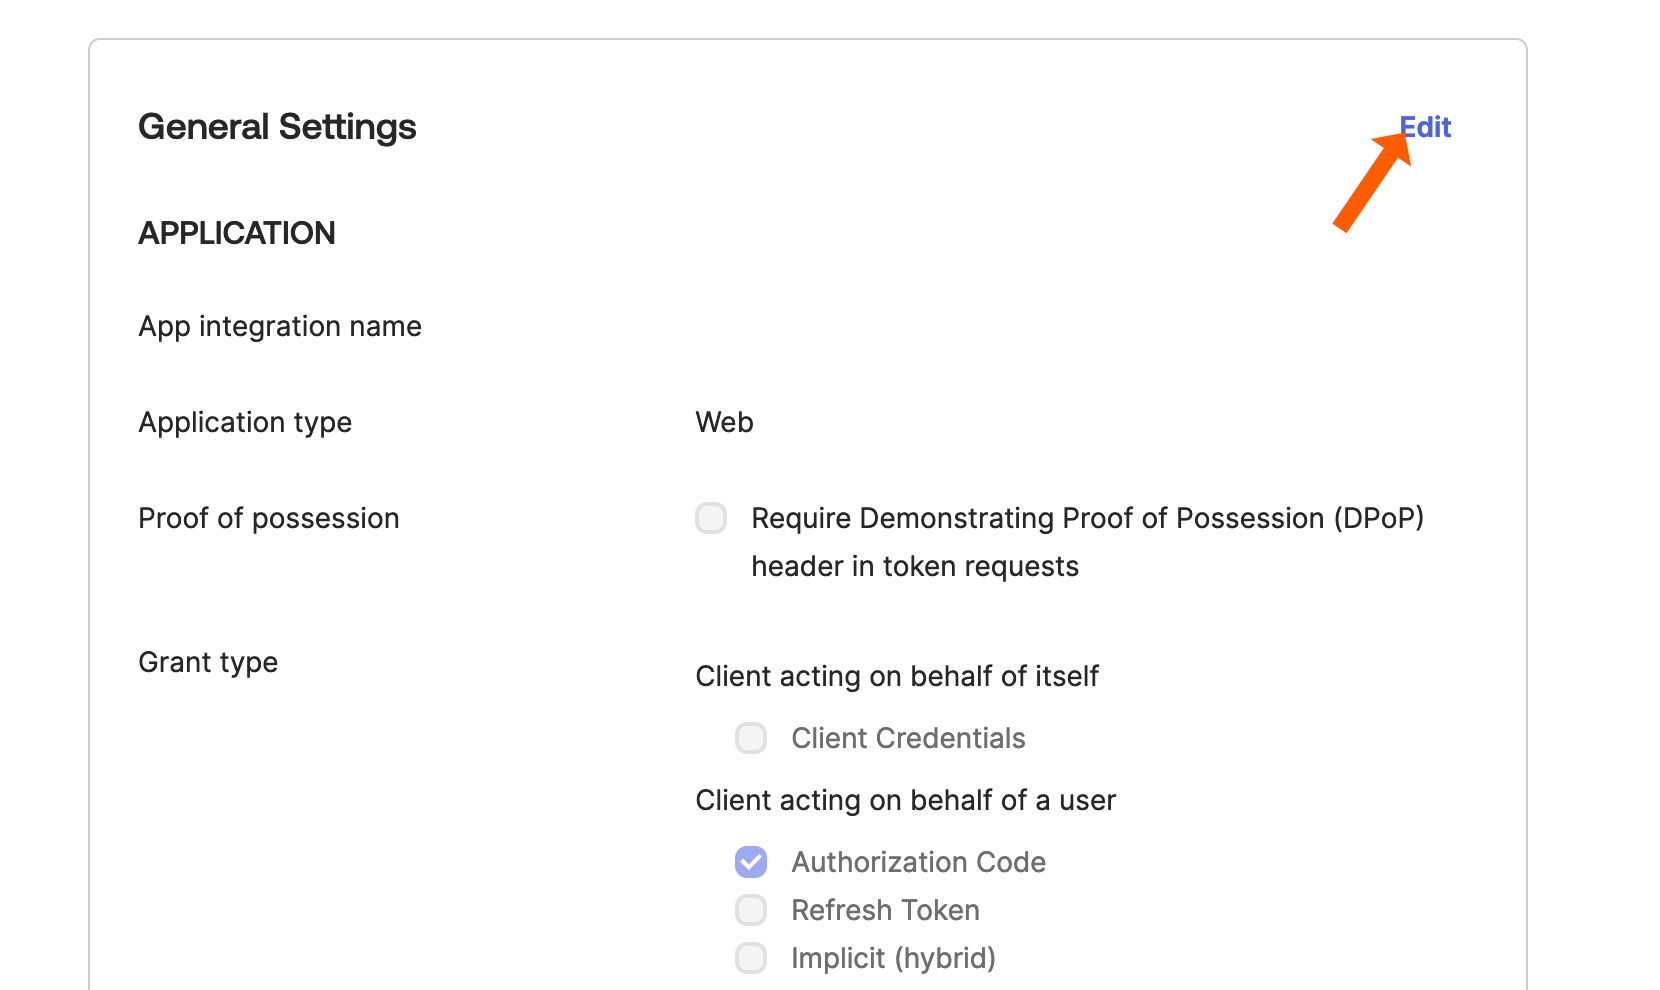
Task: Uncheck the Authorization Code checkbox
Action: point(751,862)
